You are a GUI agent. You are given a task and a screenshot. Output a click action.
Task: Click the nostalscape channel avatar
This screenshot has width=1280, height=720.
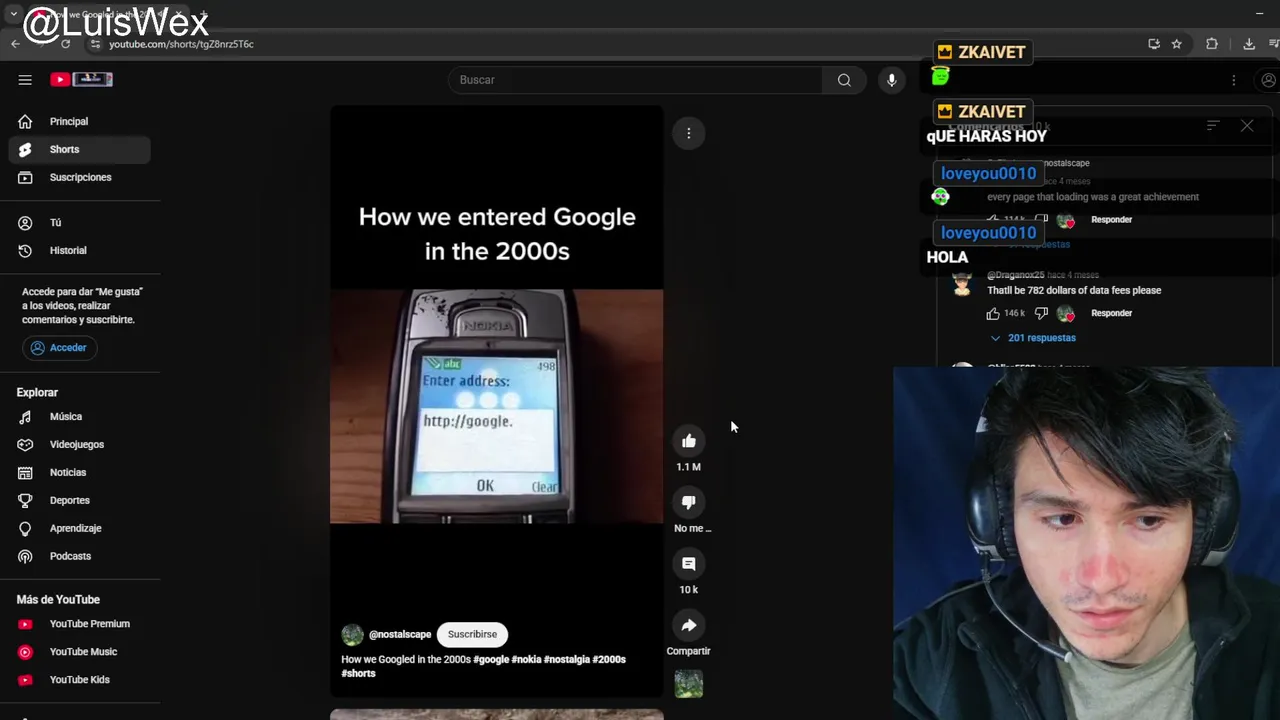tap(352, 634)
